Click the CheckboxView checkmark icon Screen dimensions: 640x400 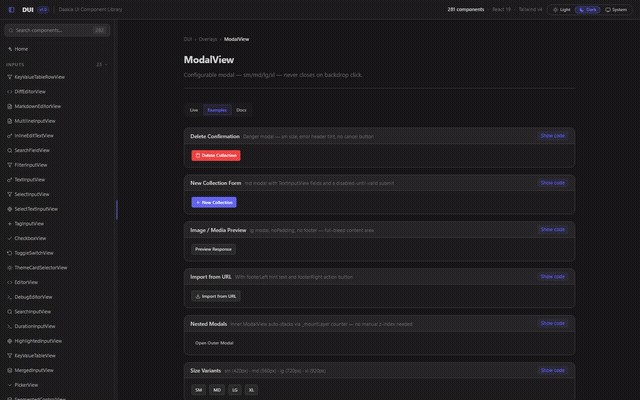click(10, 239)
